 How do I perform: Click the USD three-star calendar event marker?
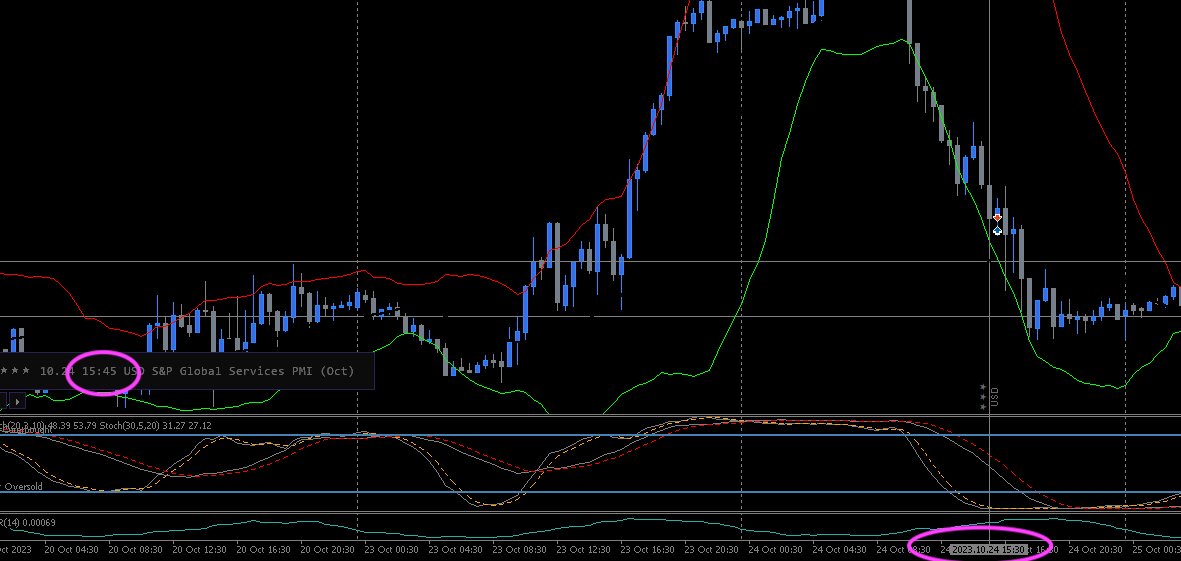click(988, 397)
